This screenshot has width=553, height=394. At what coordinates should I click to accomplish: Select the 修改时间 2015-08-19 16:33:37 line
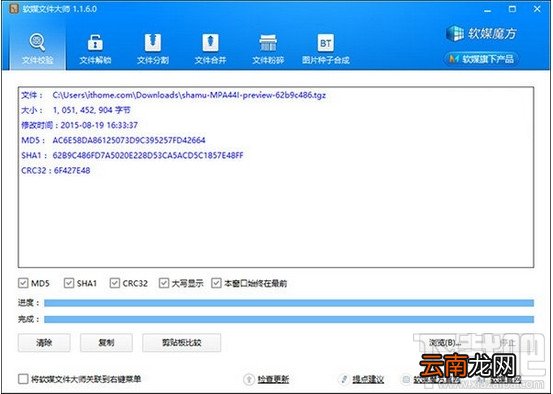(x=79, y=125)
